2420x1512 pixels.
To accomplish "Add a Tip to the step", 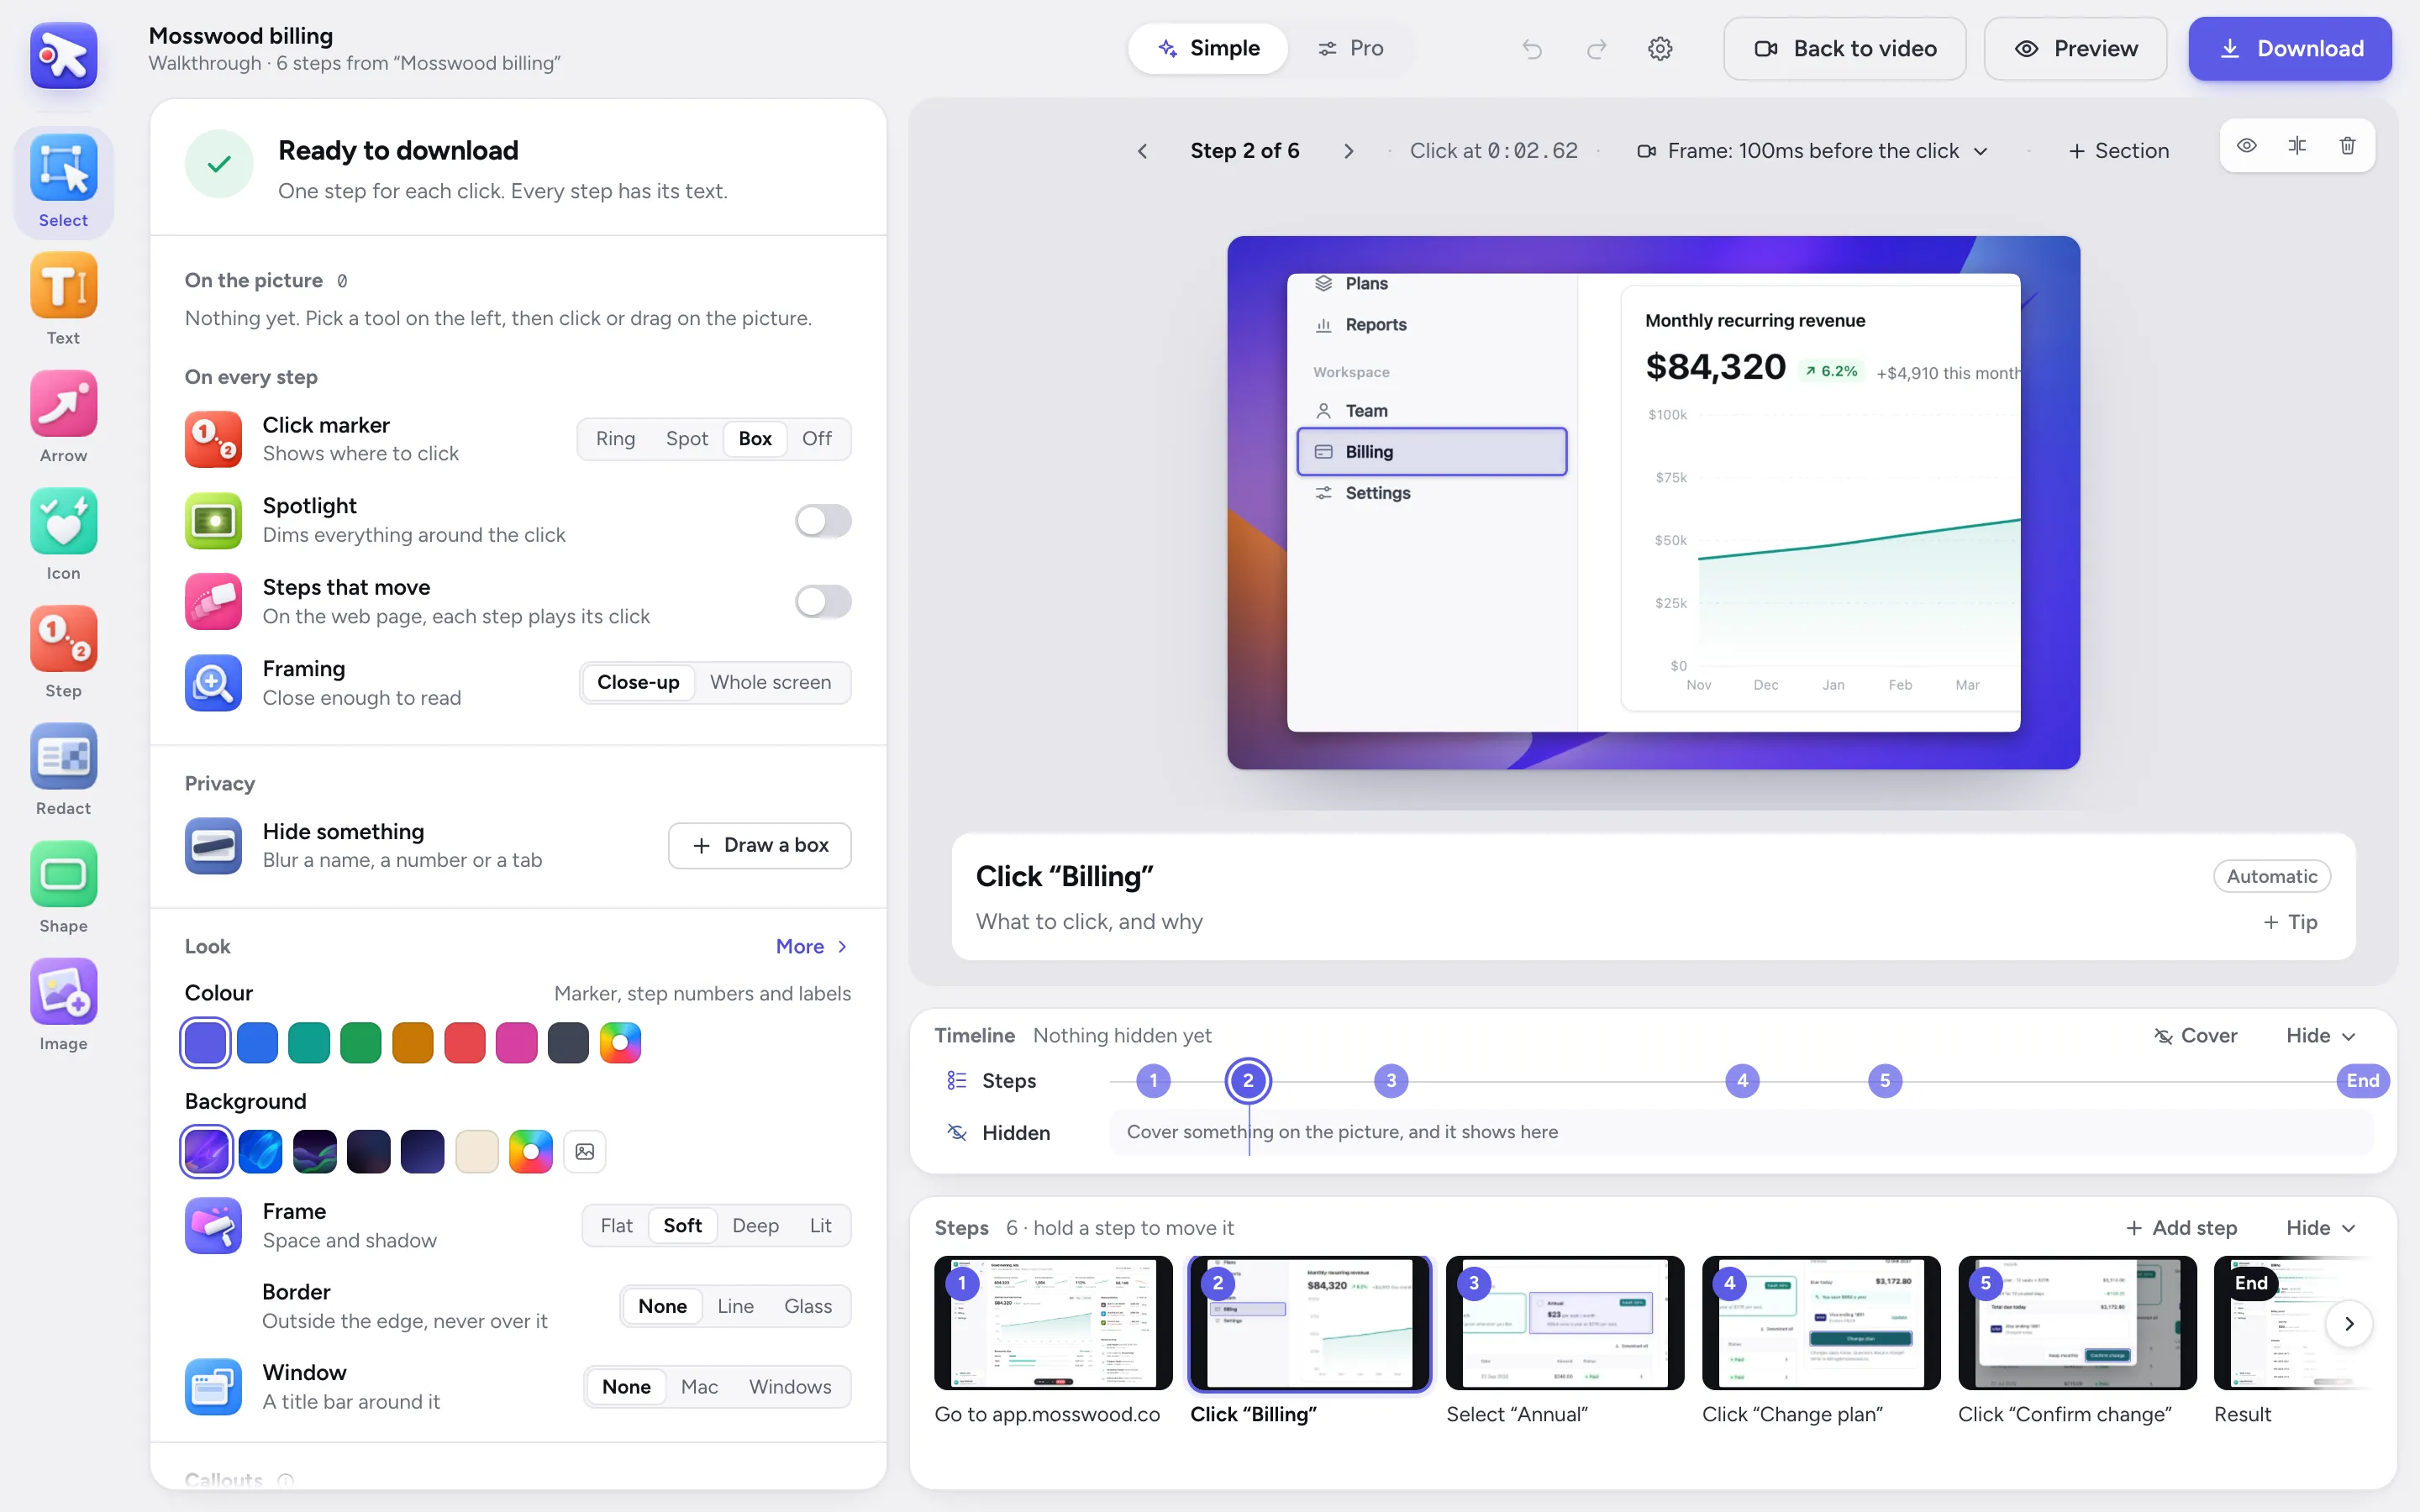I will (2290, 922).
